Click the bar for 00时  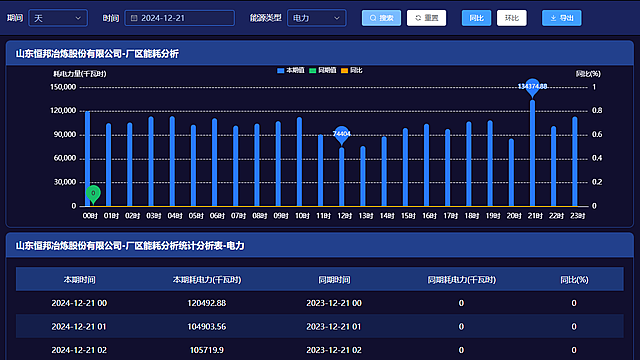pyautogui.click(x=87, y=158)
